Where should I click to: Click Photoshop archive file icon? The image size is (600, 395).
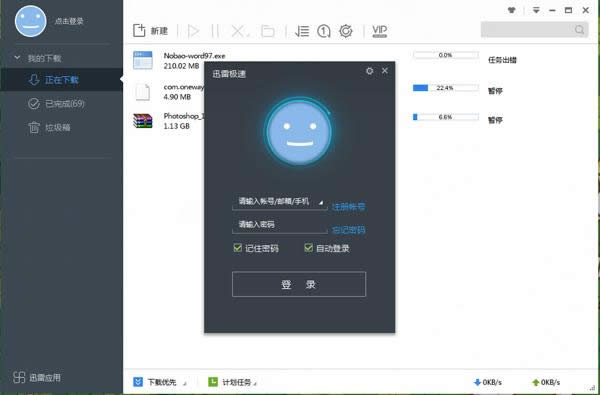pyautogui.click(x=143, y=121)
